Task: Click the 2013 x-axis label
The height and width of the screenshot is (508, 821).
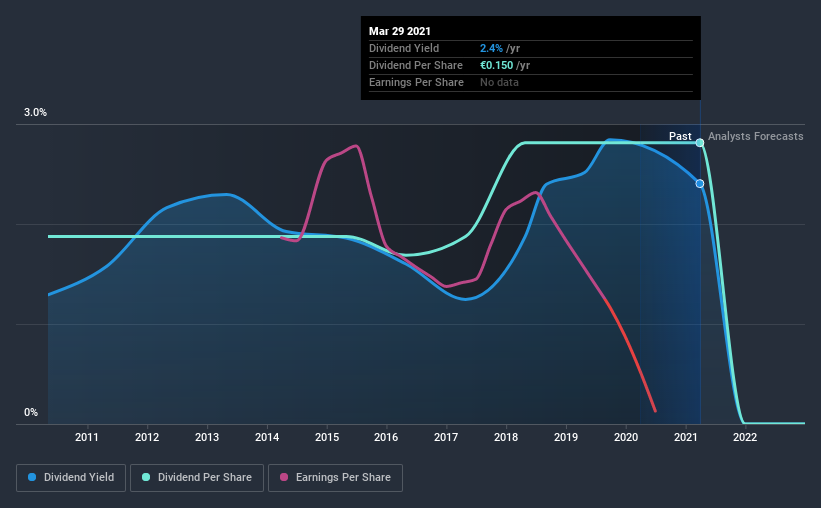Action: (207, 437)
